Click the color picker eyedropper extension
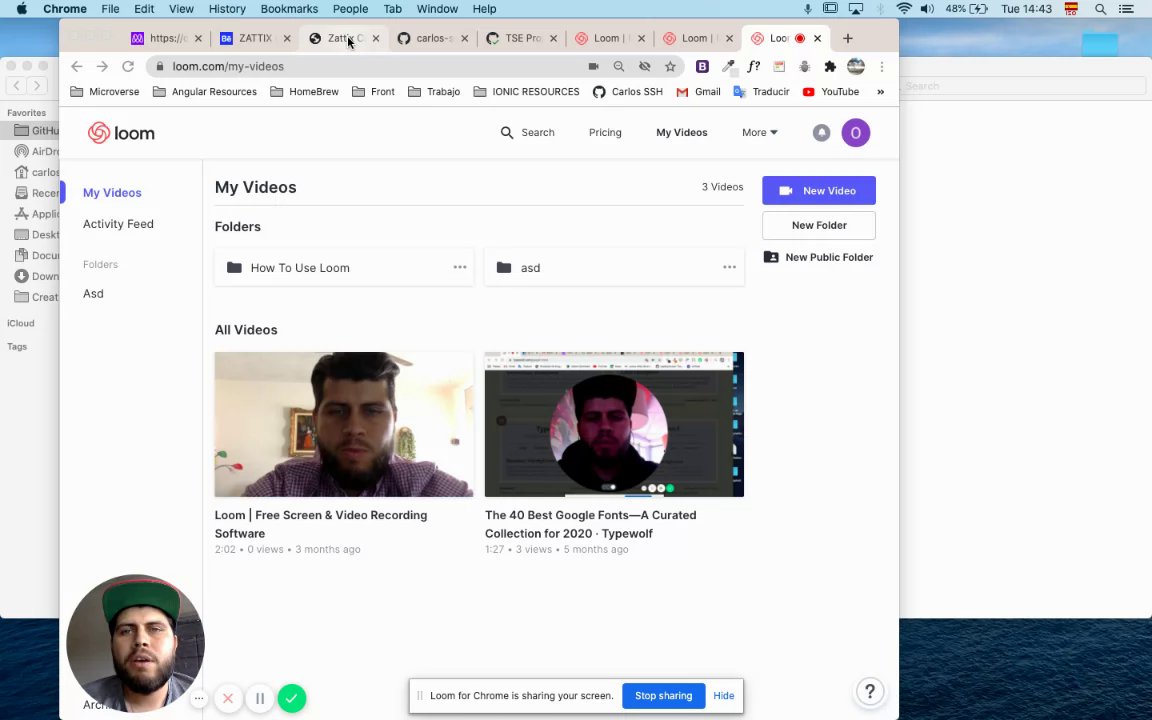Screen dimensions: 1152x720 point(728,67)
